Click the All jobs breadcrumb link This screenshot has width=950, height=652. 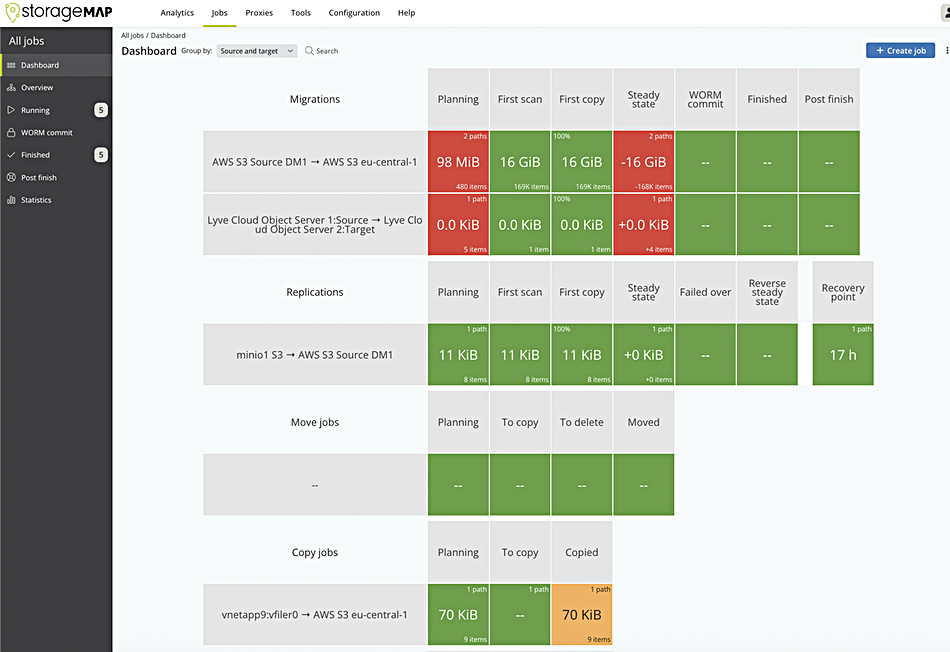click(x=132, y=35)
